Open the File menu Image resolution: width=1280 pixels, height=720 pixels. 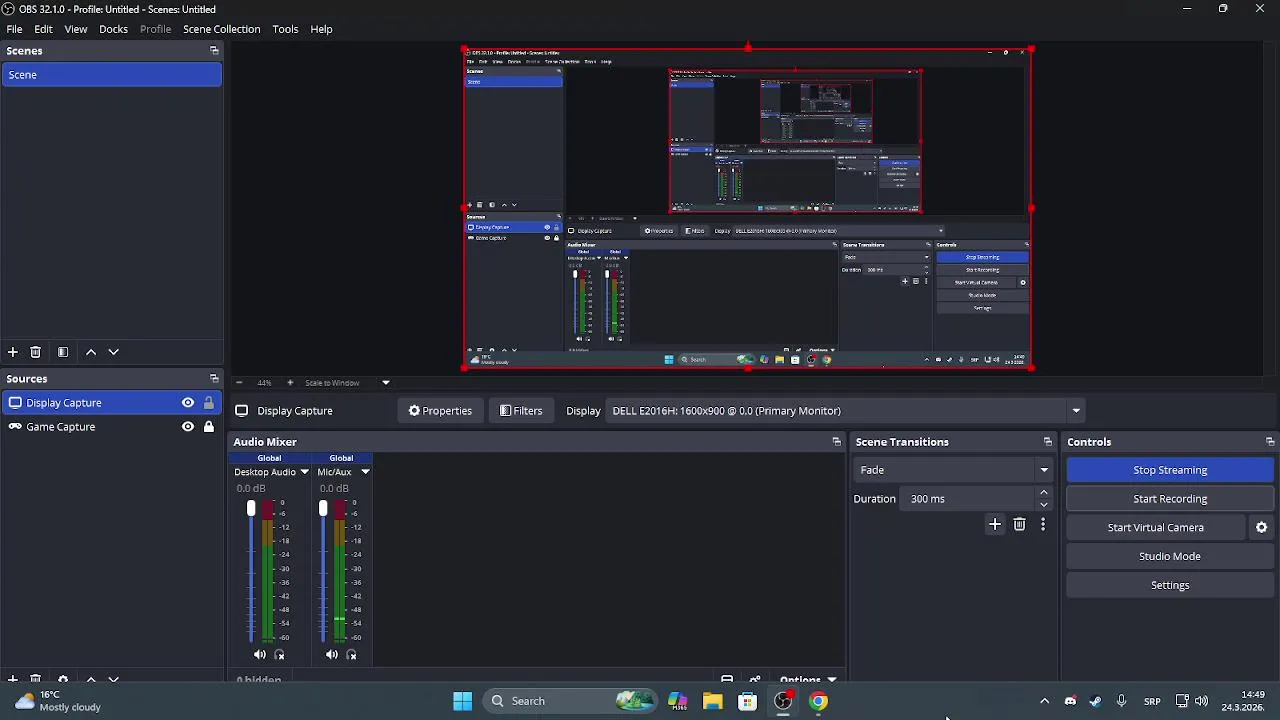point(15,29)
